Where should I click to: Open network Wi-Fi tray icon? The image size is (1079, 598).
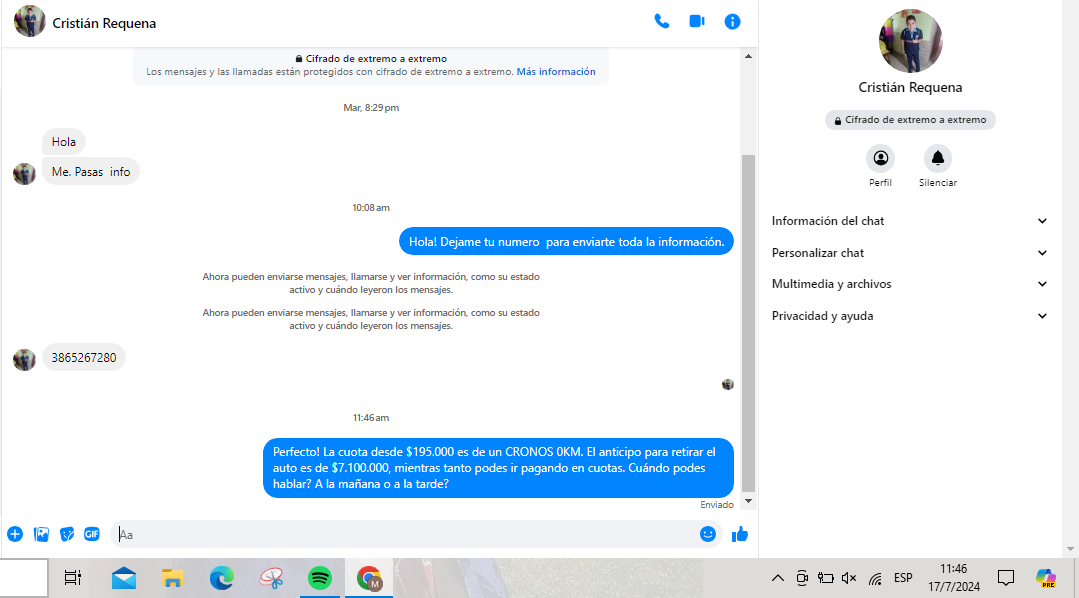point(875,579)
